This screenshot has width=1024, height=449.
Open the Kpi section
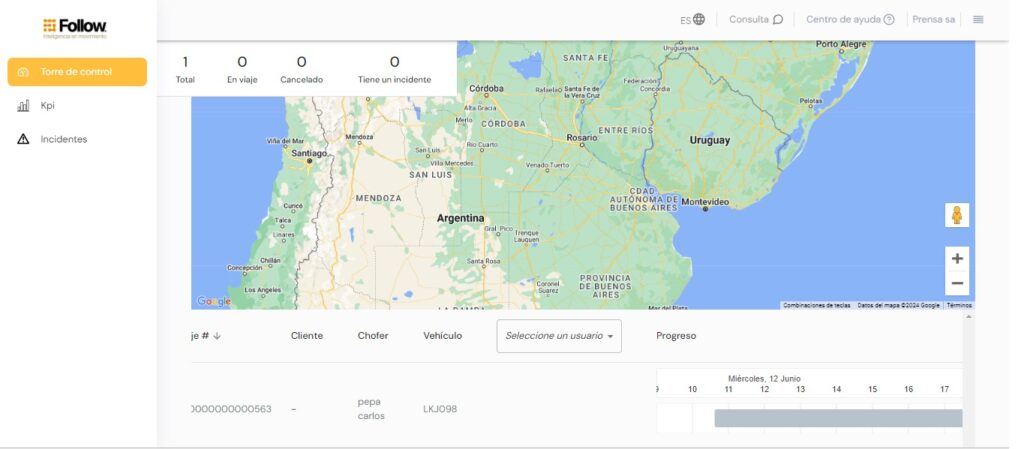[47, 105]
